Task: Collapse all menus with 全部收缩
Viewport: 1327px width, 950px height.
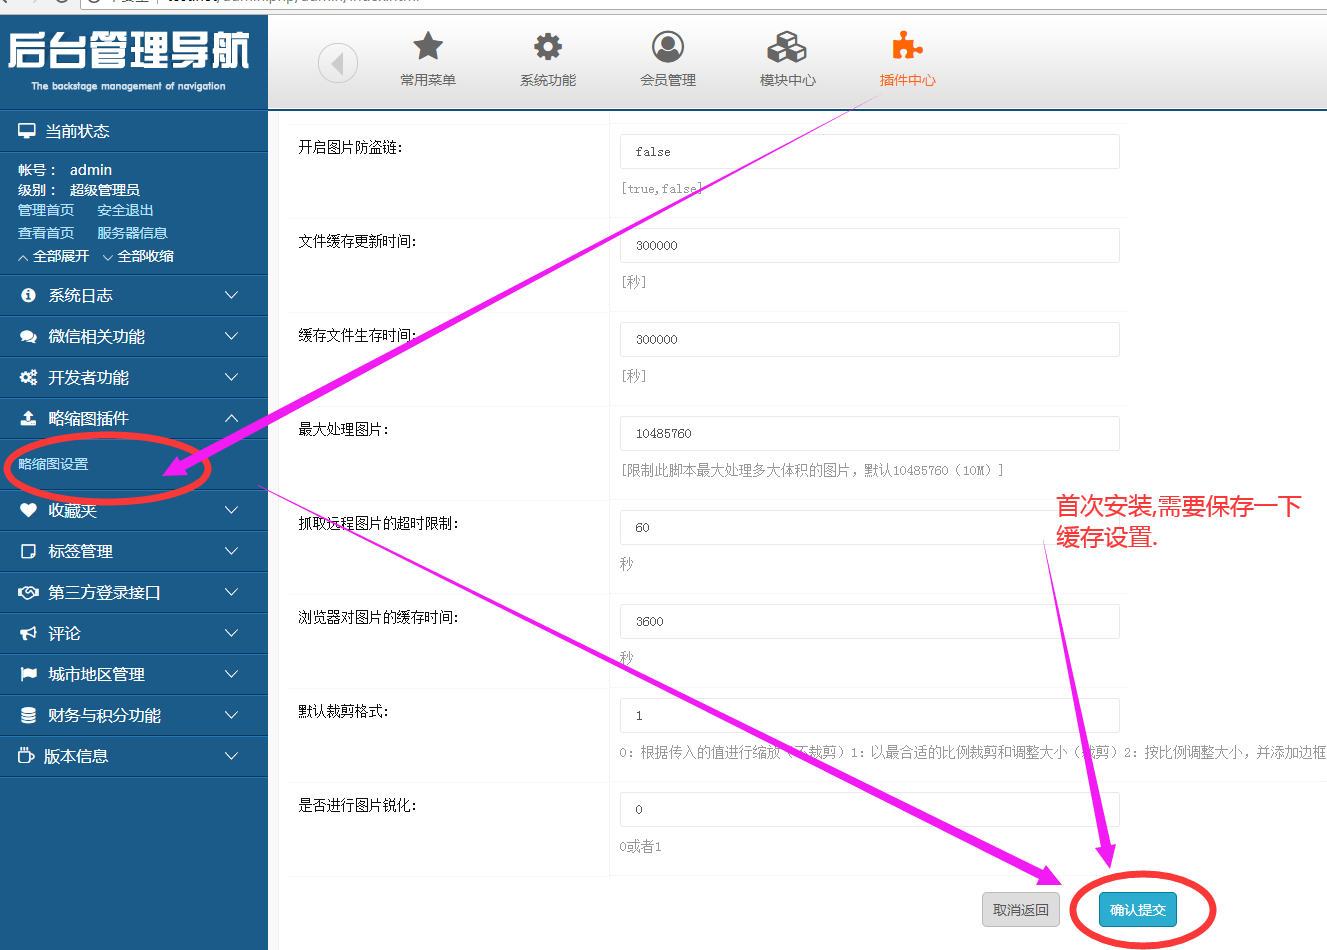Action: 138,257
